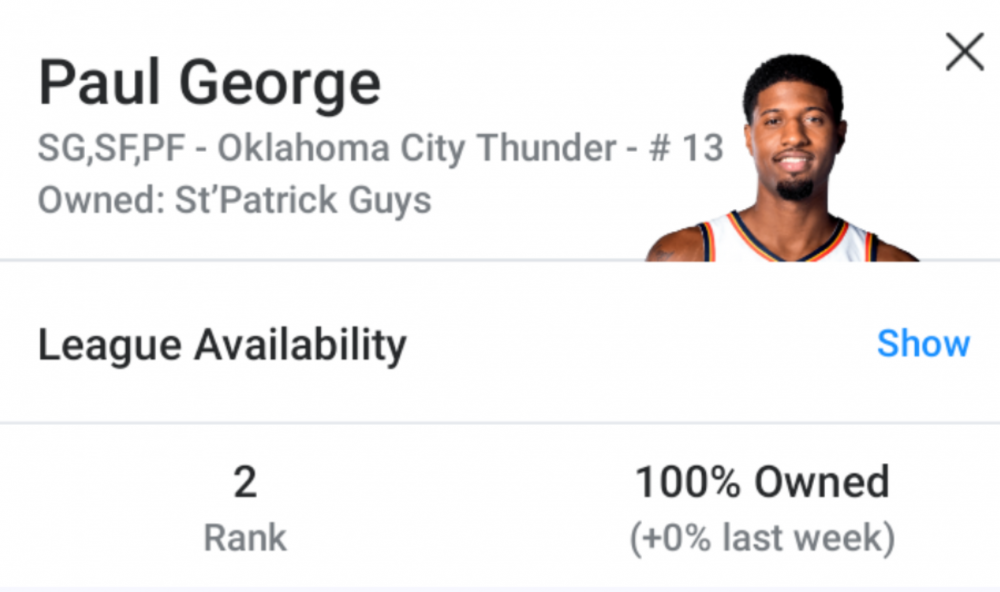Open the St'Patrick Guys owner team
Screen dimensions: 1000x592
coord(303,200)
